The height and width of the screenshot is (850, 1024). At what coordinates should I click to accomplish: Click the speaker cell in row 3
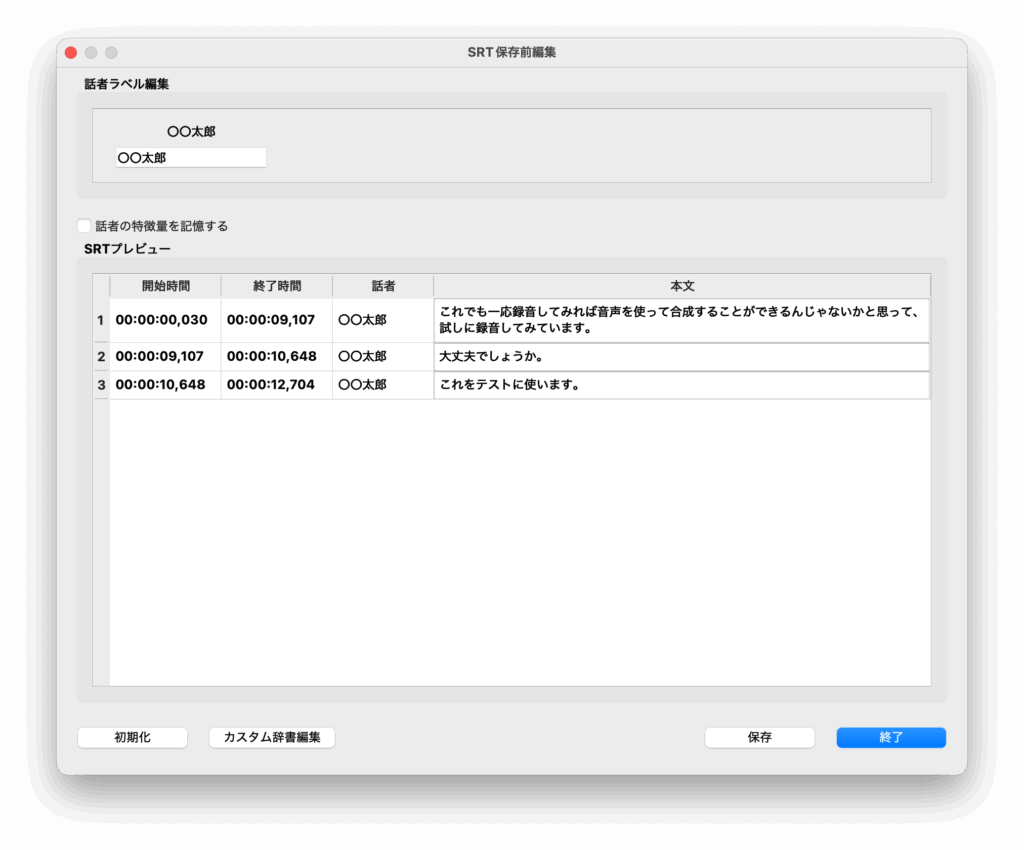point(362,385)
